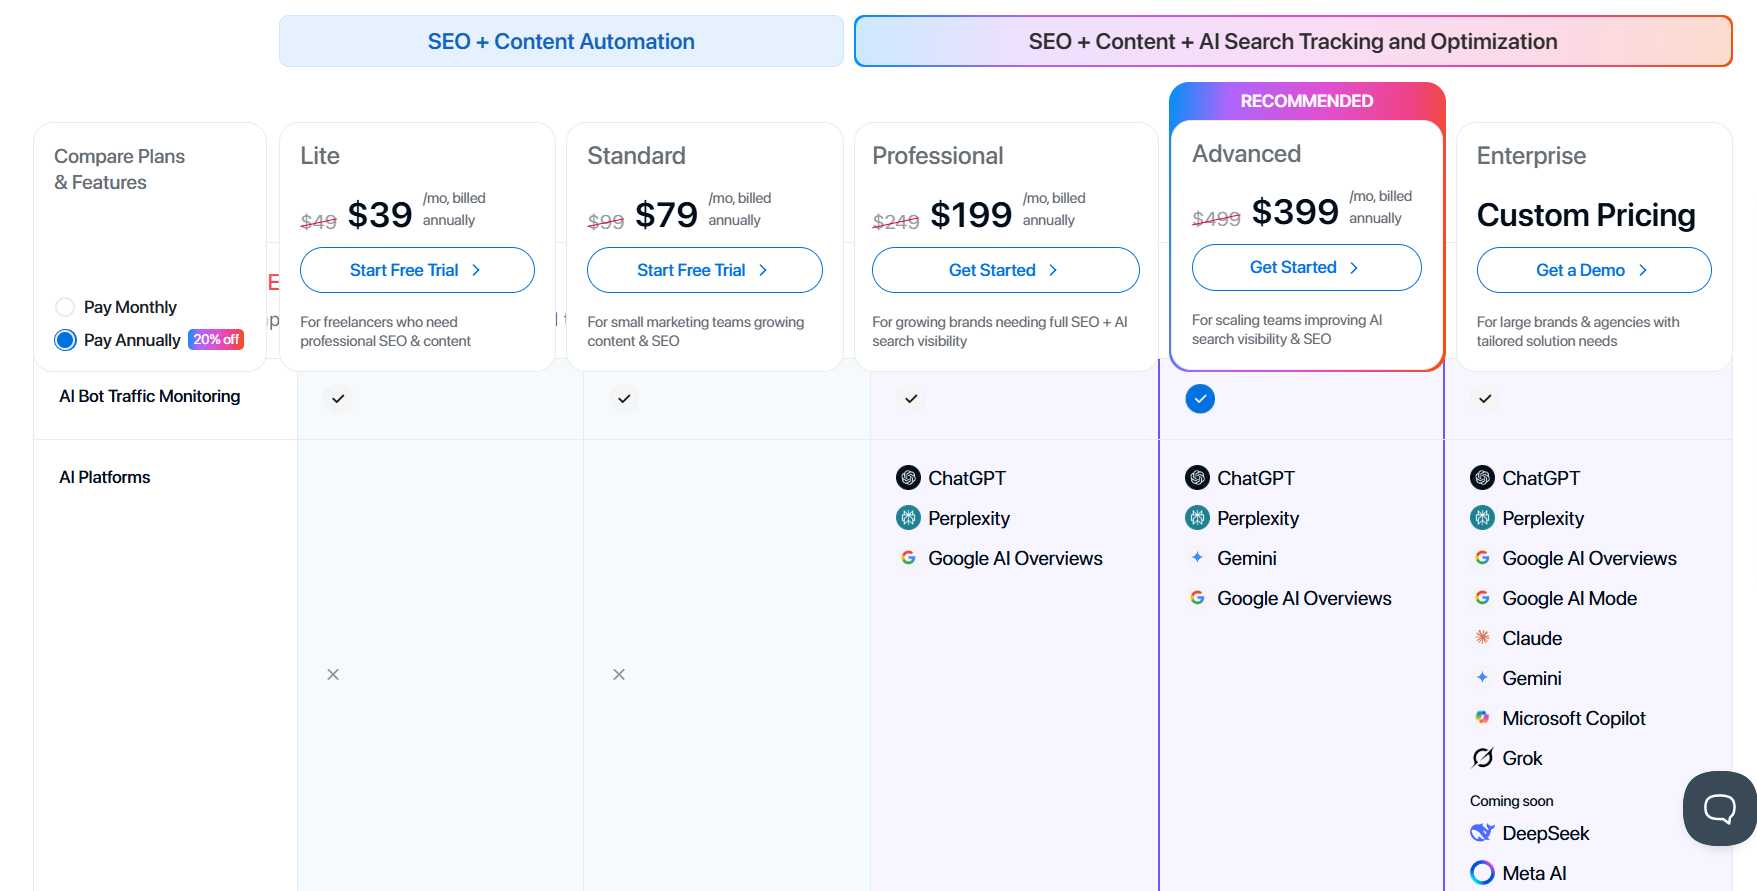The image size is (1757, 891).
Task: Click Get Started on the Advanced plan
Action: 1306,267
